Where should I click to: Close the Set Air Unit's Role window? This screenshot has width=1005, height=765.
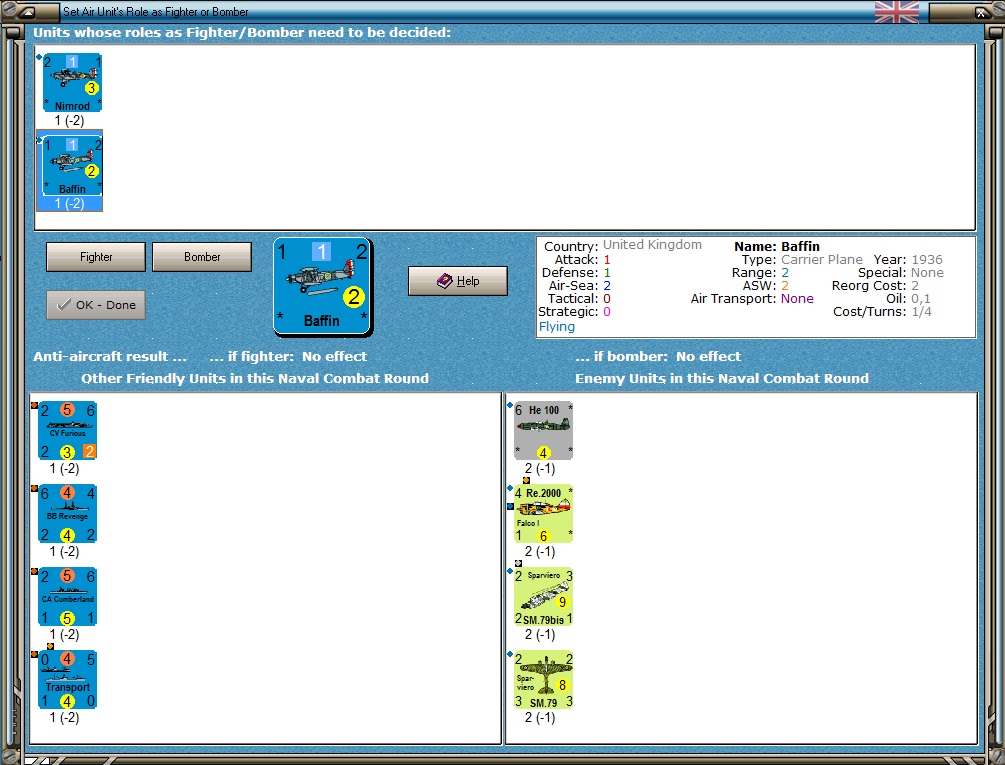coord(981,12)
